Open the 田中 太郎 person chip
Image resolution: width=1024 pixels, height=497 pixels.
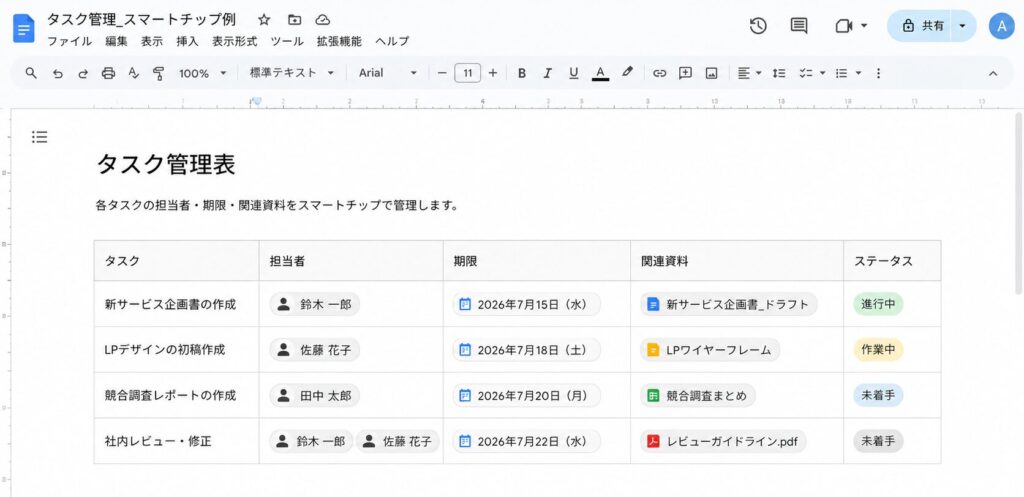[x=315, y=396]
